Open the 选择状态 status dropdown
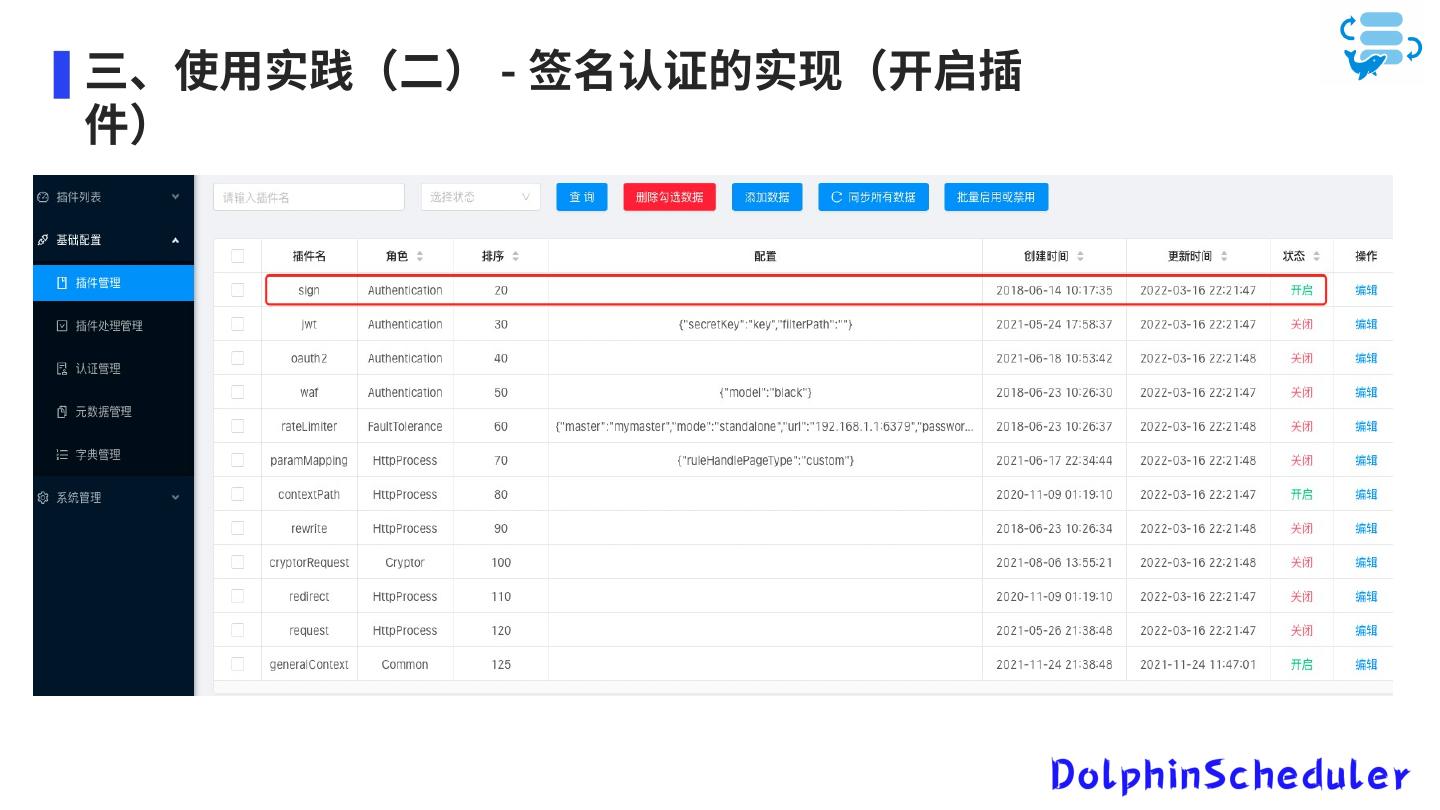Screen dimensions: 1440x810 [480, 197]
